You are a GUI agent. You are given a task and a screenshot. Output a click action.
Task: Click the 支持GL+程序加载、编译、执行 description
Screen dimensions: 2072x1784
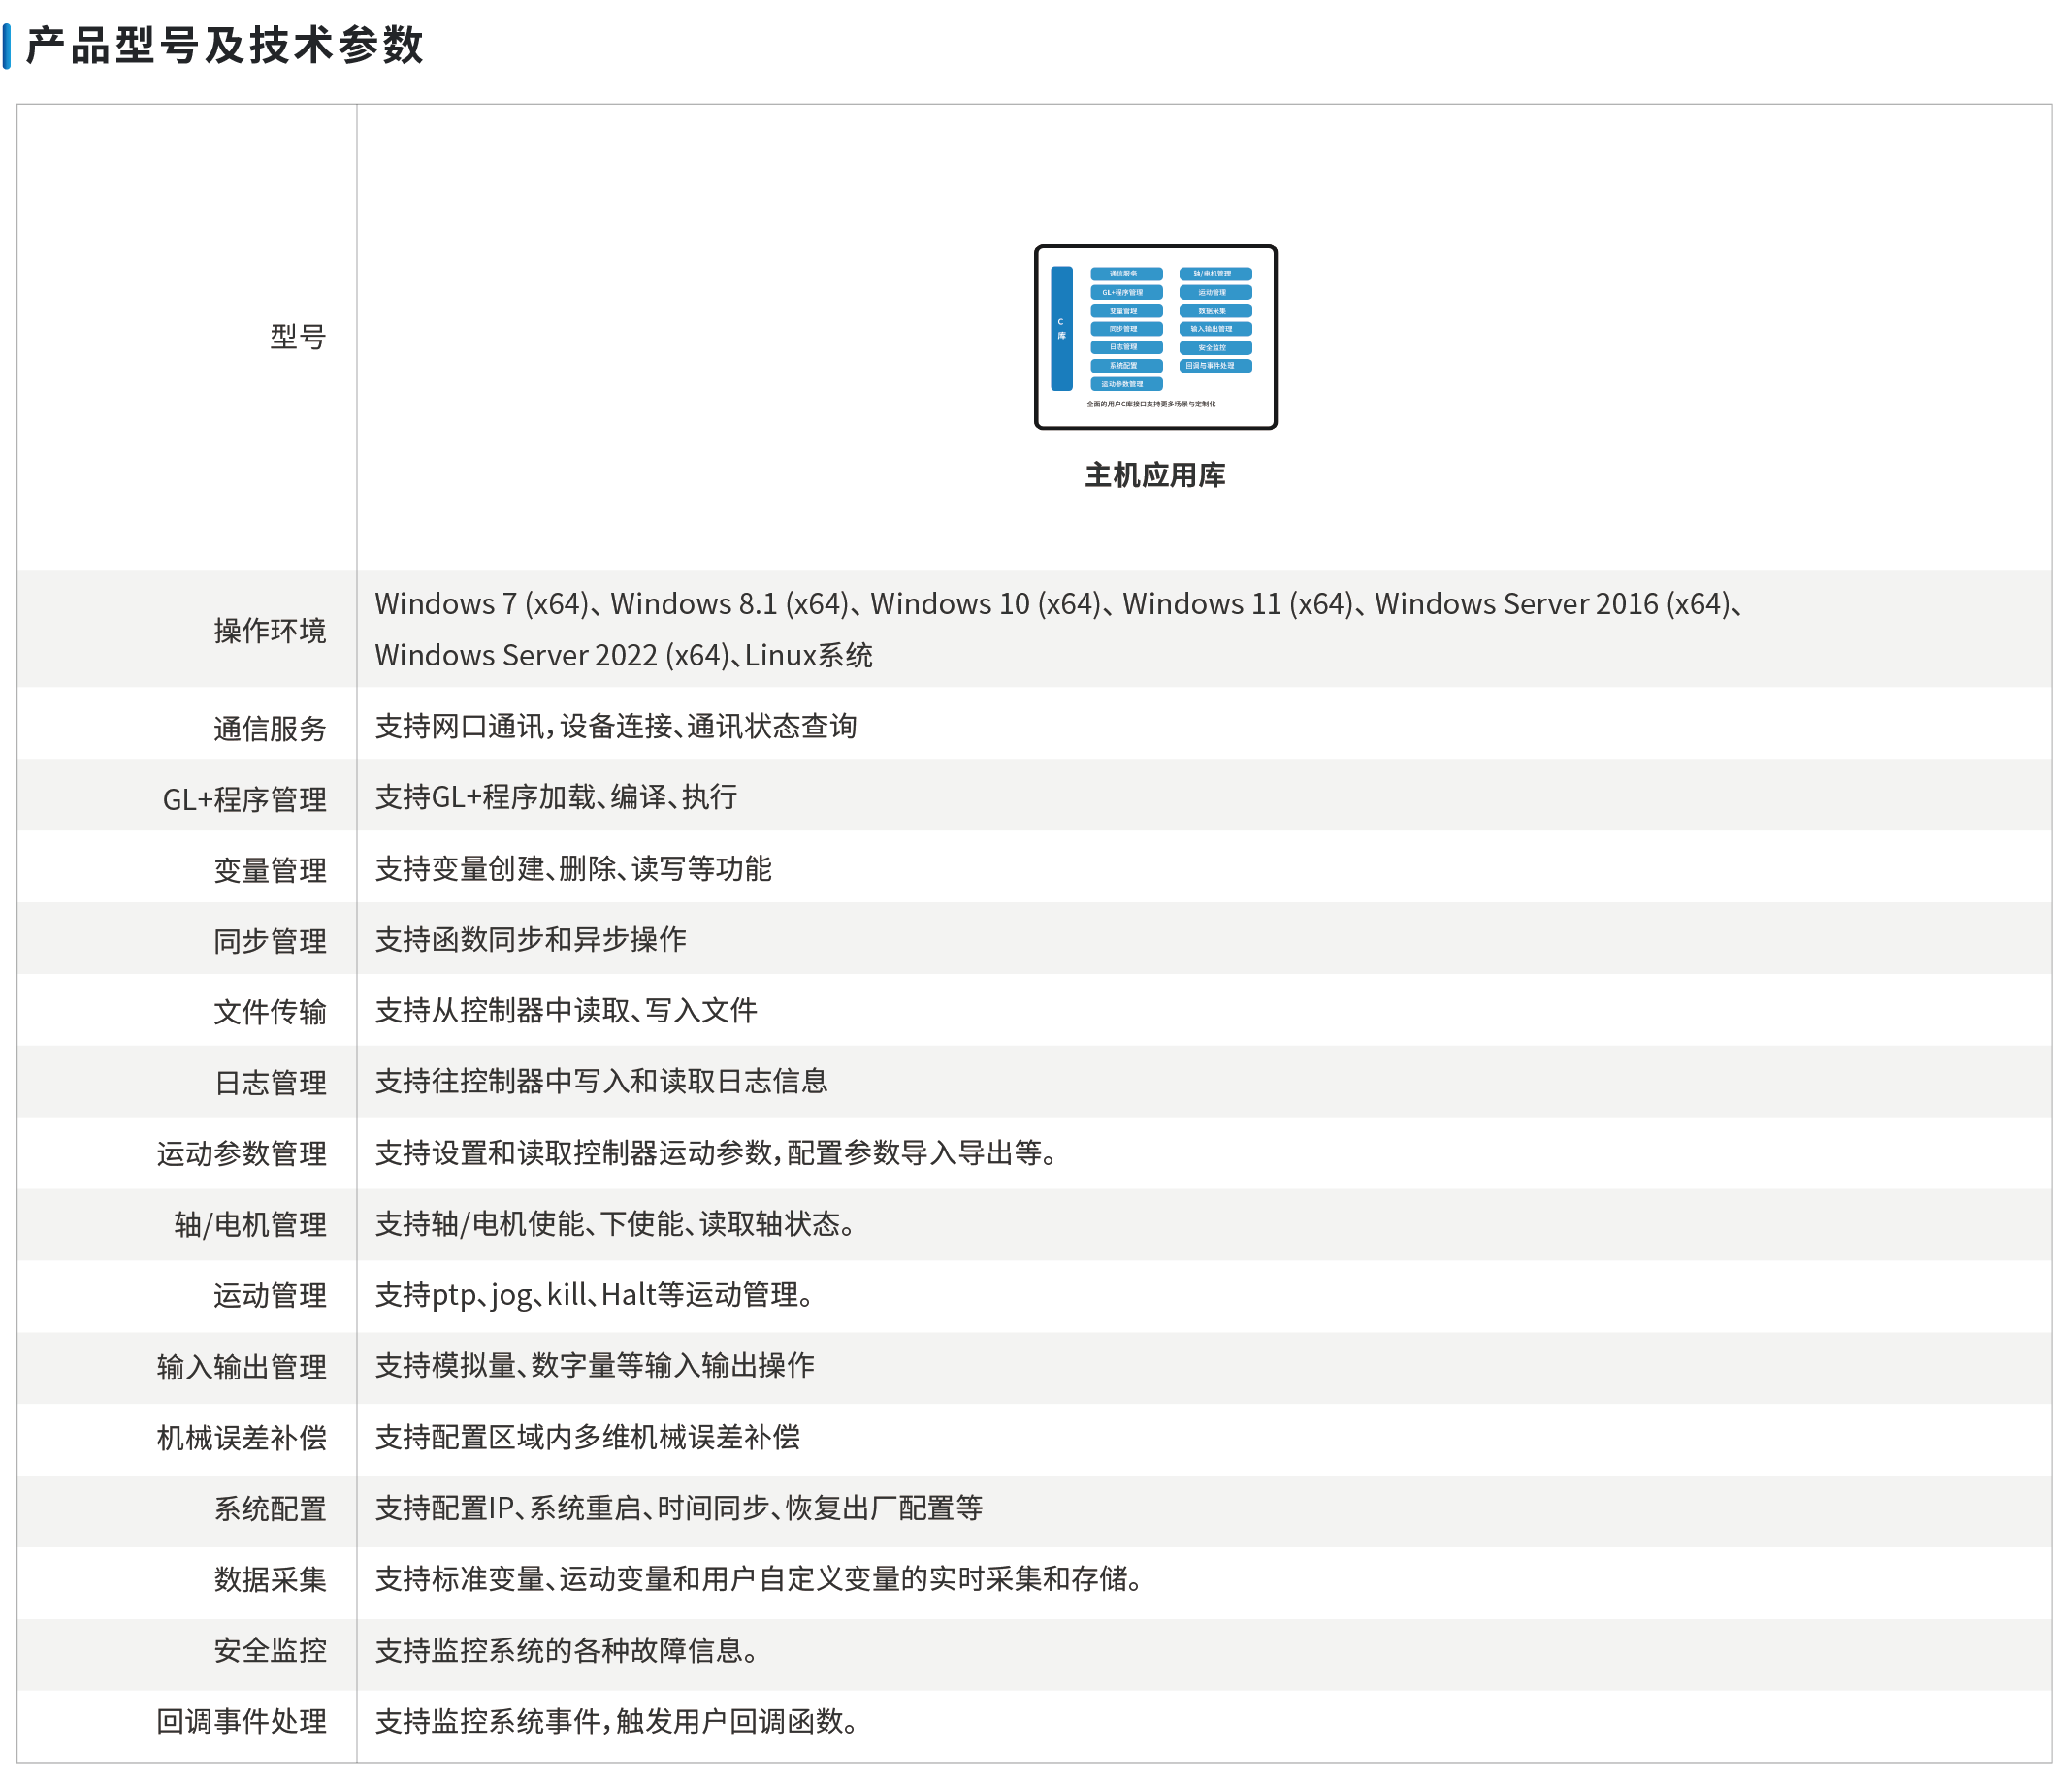click(556, 797)
